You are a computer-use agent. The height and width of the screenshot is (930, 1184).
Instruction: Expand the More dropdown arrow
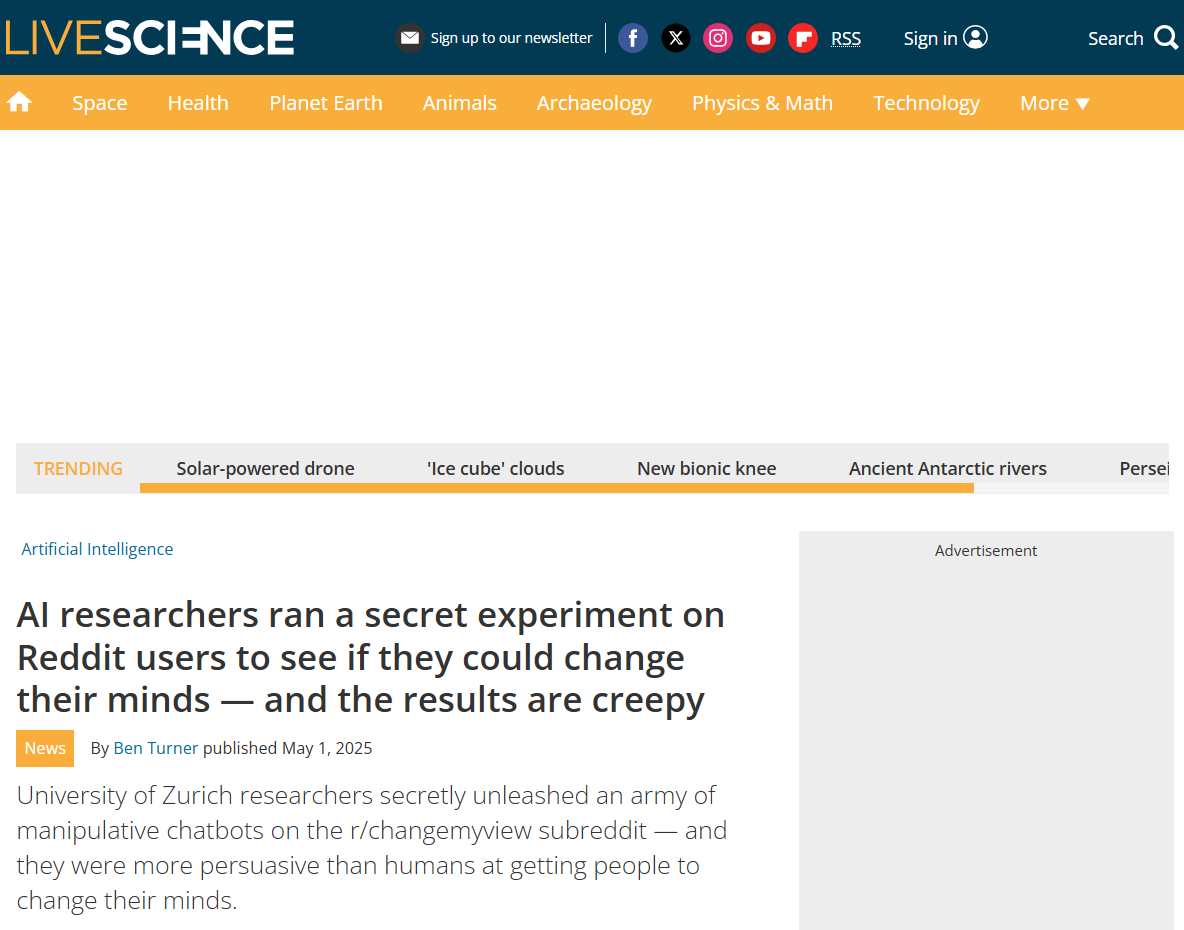[x=1083, y=103]
